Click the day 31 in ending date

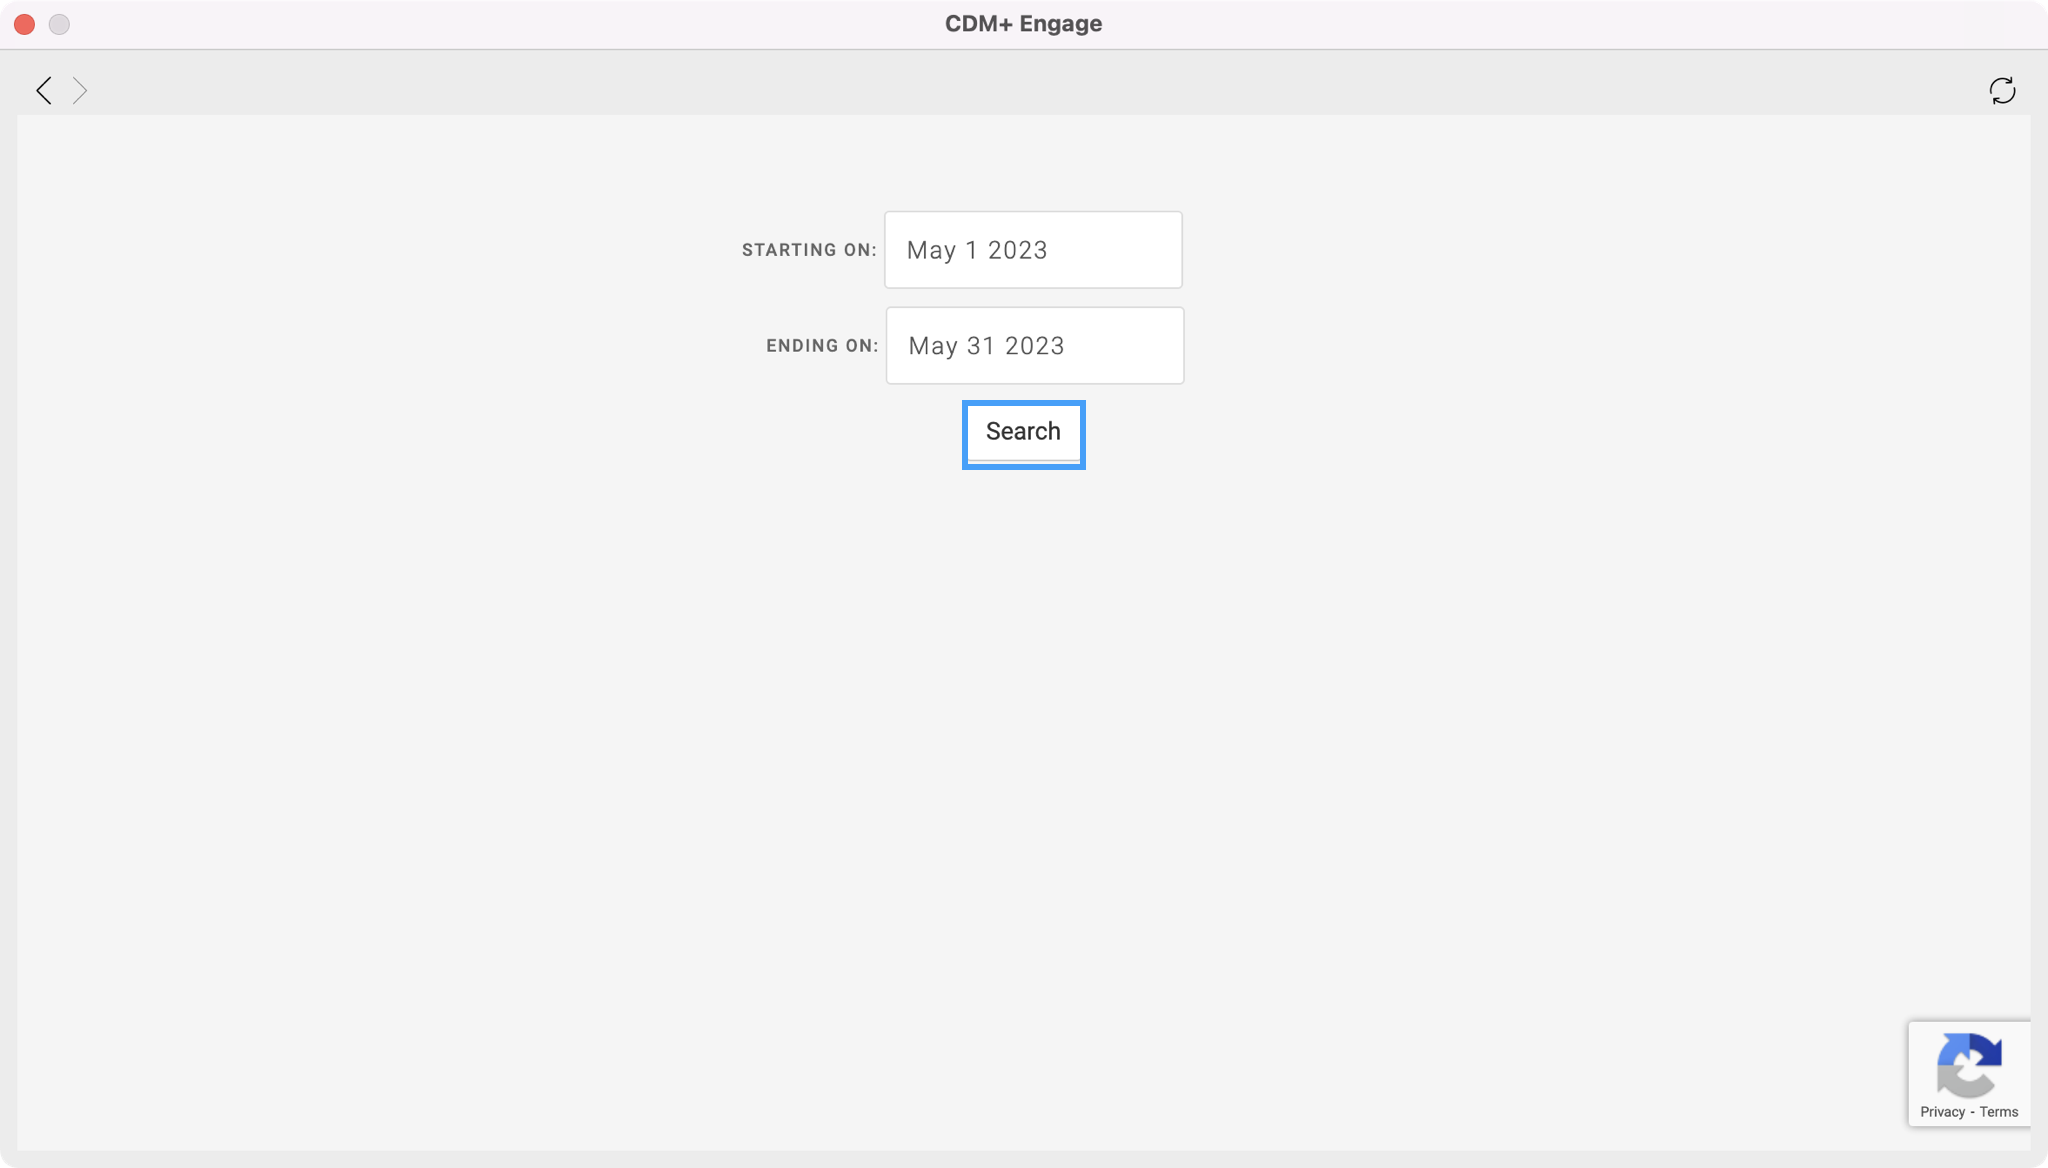pyautogui.click(x=980, y=346)
